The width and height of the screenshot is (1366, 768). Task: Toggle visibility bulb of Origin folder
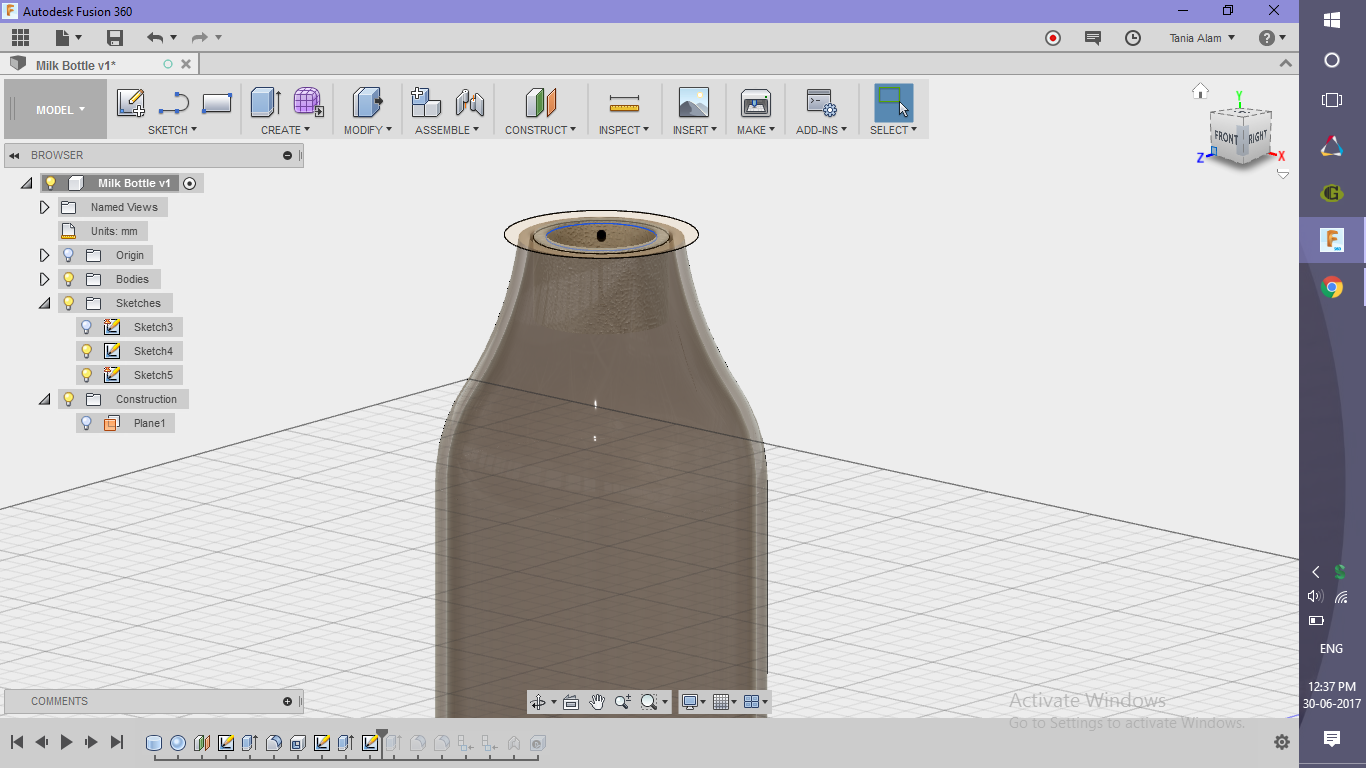click(x=68, y=255)
